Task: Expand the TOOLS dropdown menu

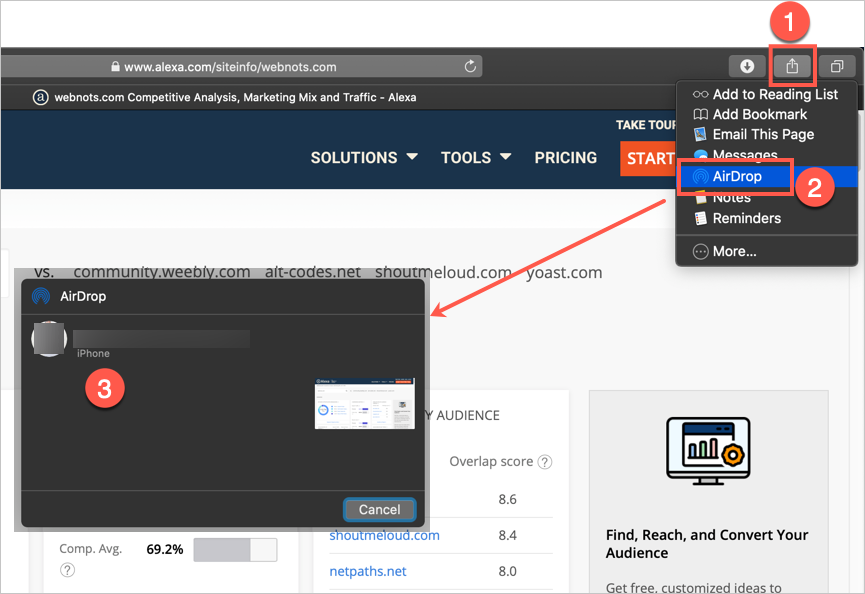Action: click(476, 158)
